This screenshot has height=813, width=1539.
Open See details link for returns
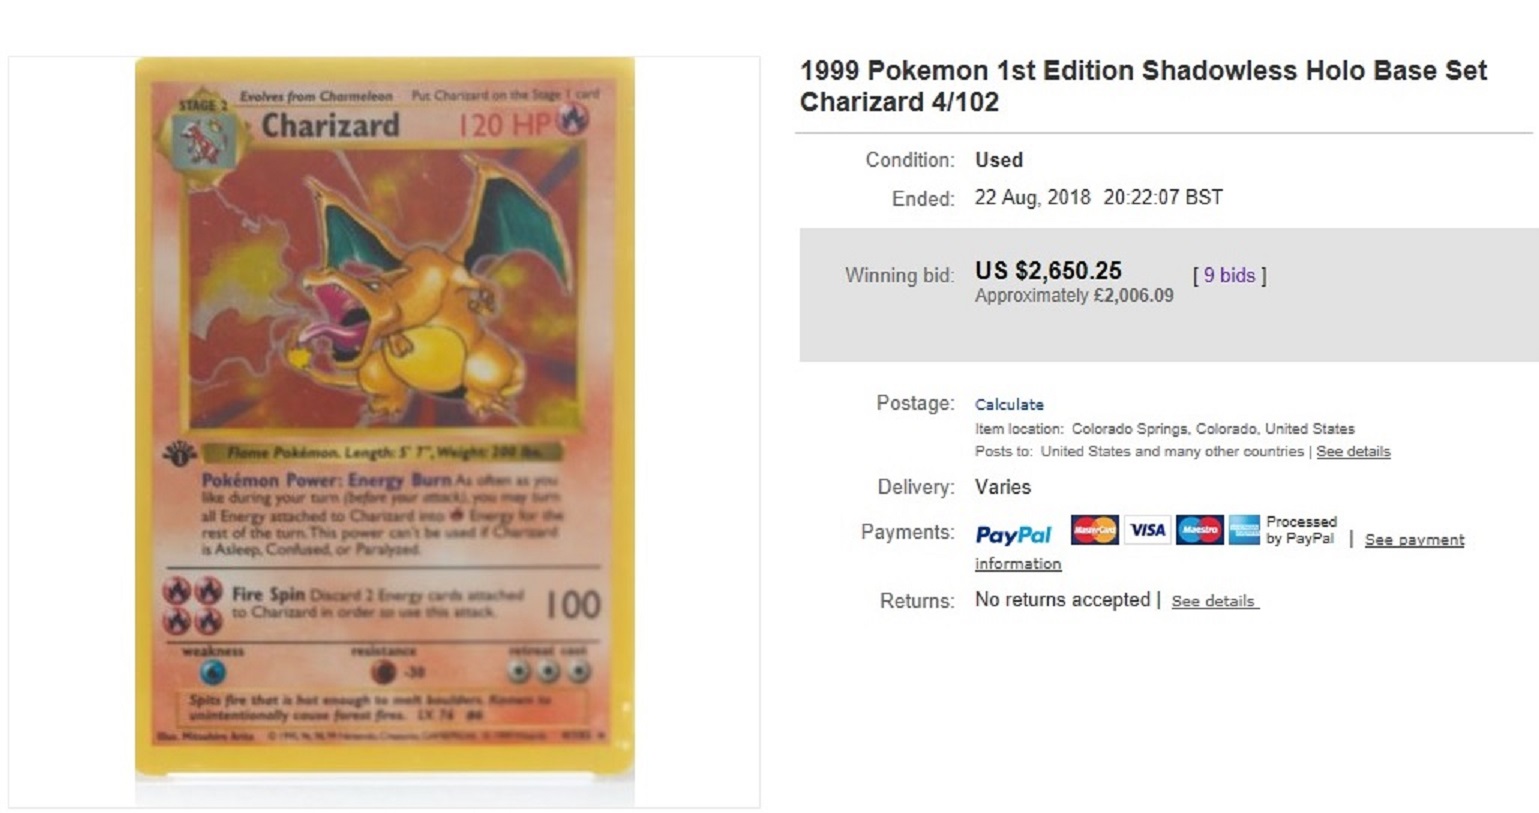1214,601
